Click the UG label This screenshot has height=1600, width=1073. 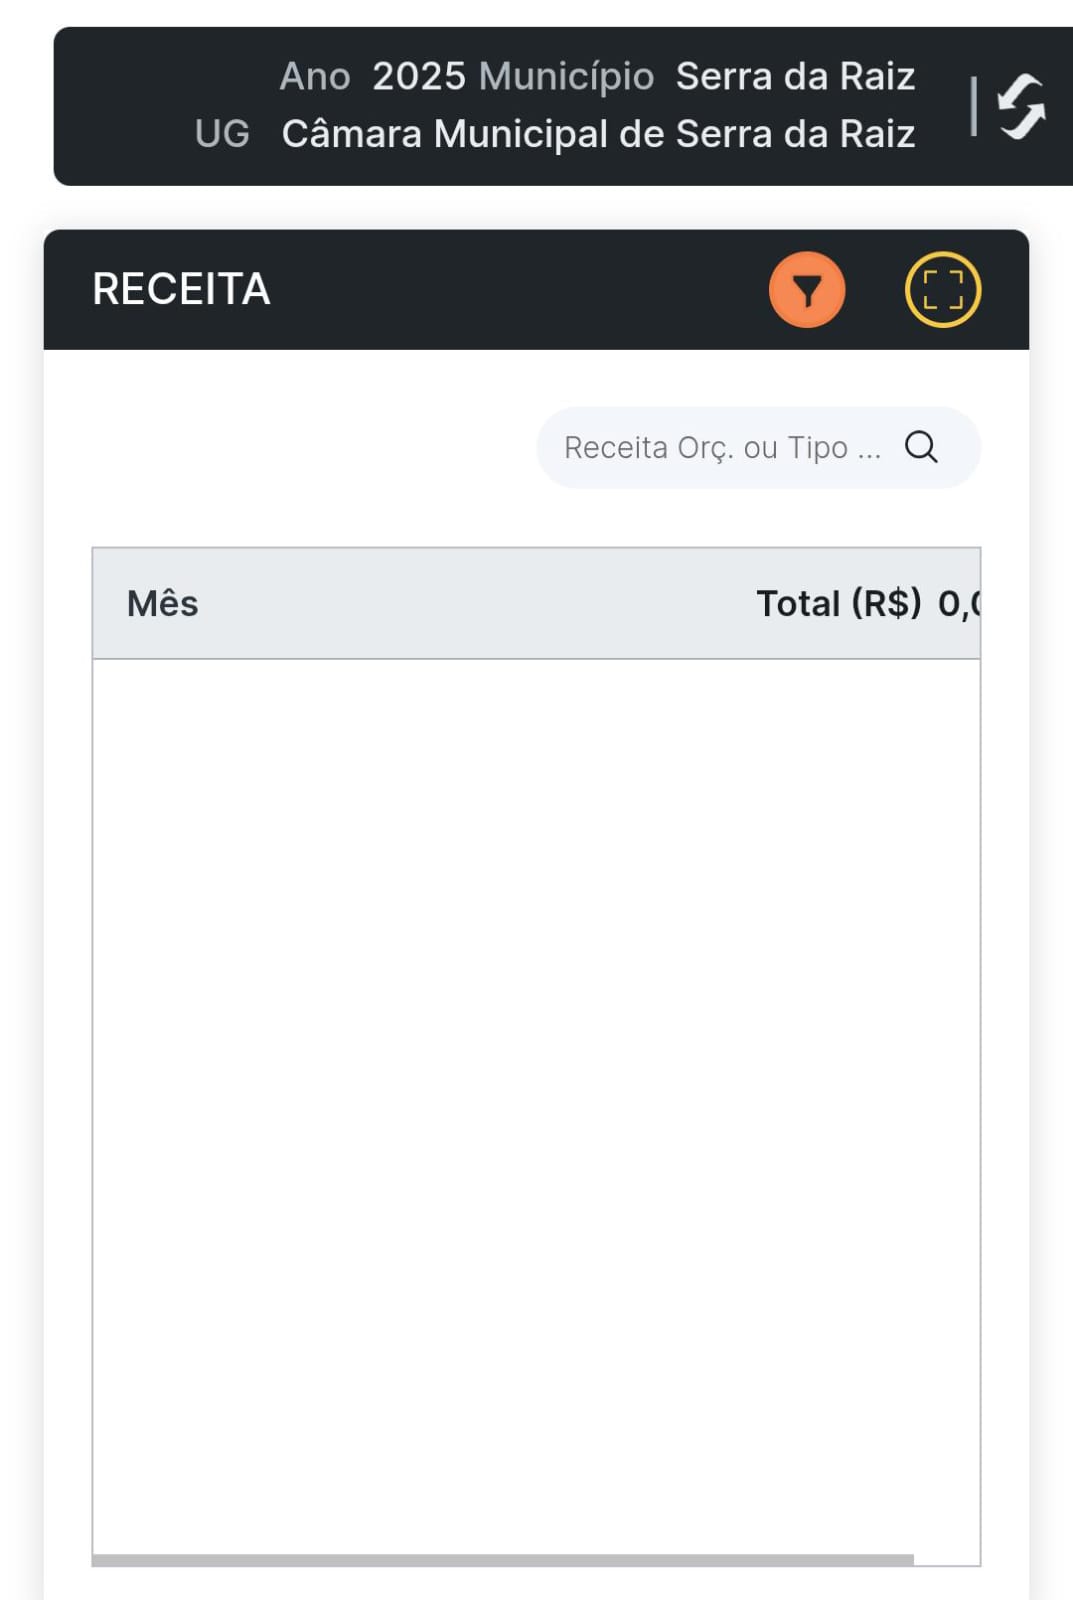[x=222, y=134]
